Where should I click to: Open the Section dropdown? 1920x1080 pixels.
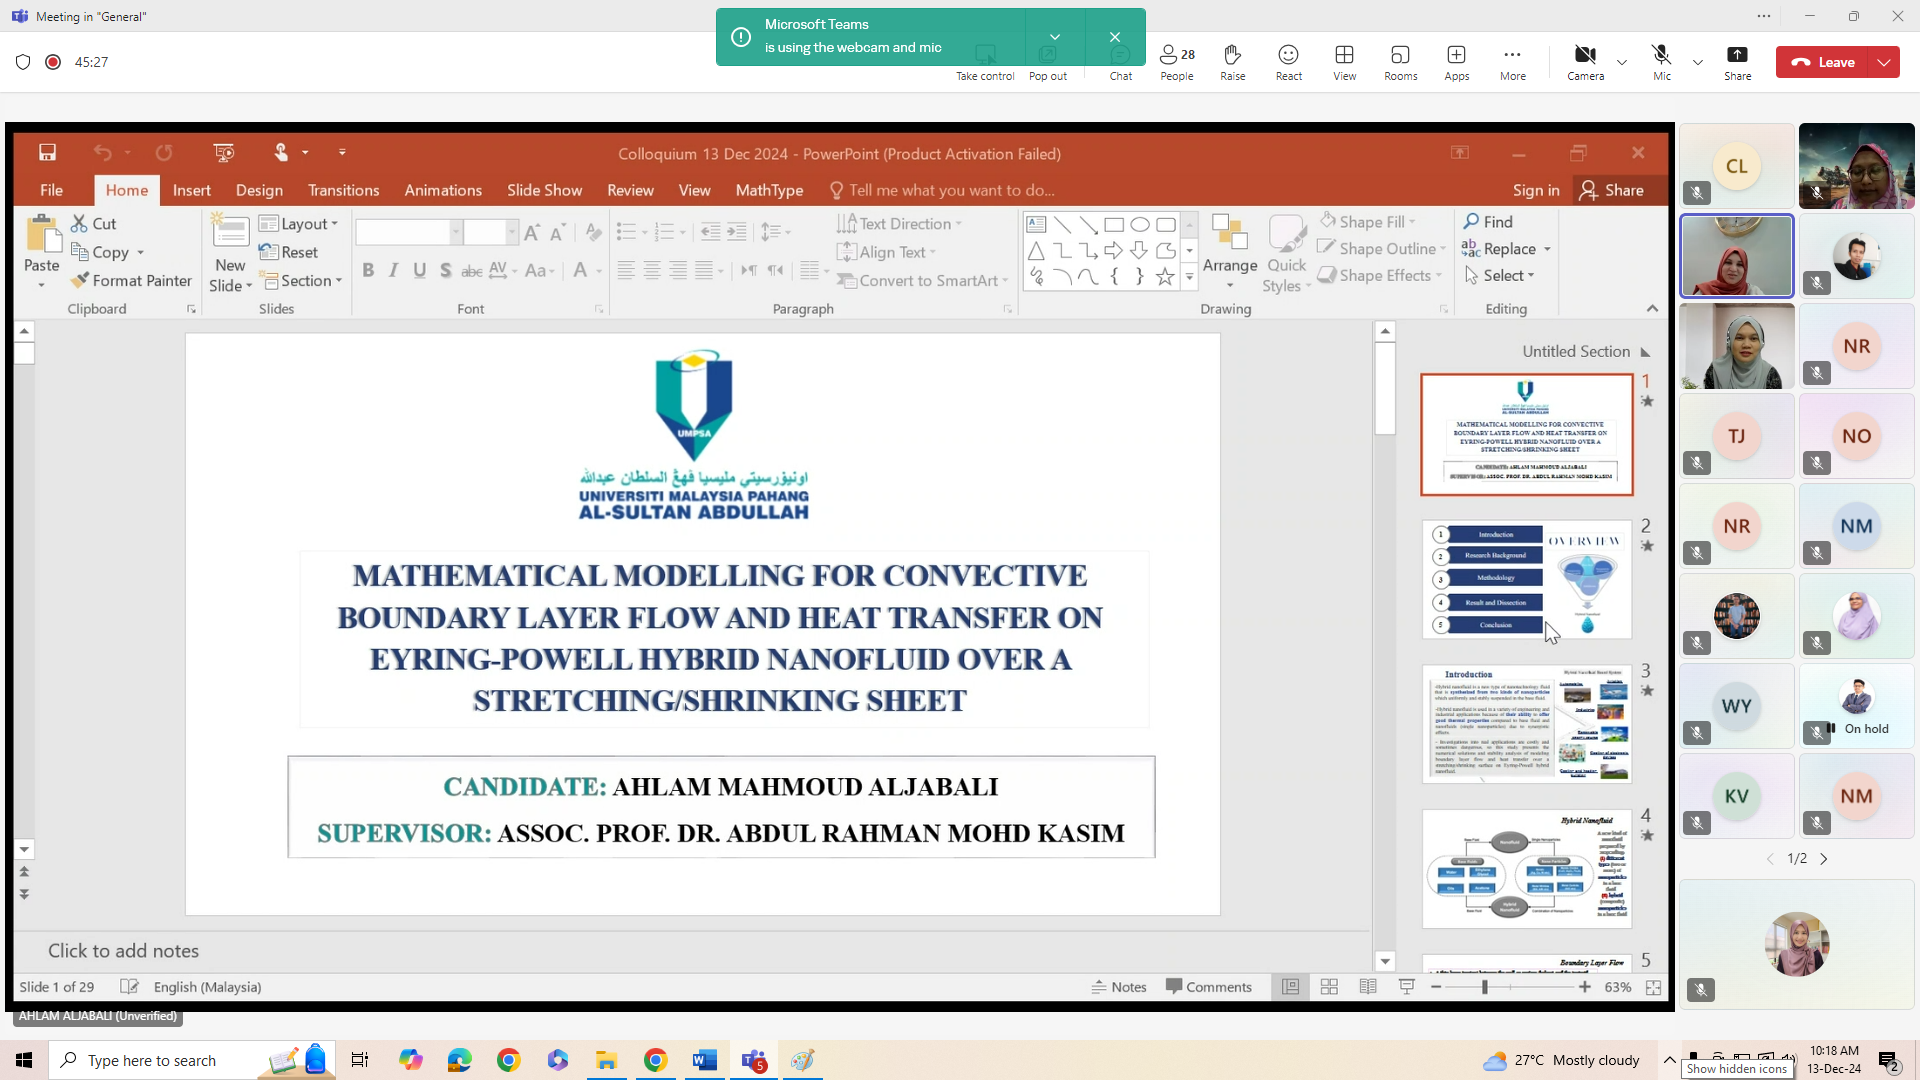click(300, 281)
